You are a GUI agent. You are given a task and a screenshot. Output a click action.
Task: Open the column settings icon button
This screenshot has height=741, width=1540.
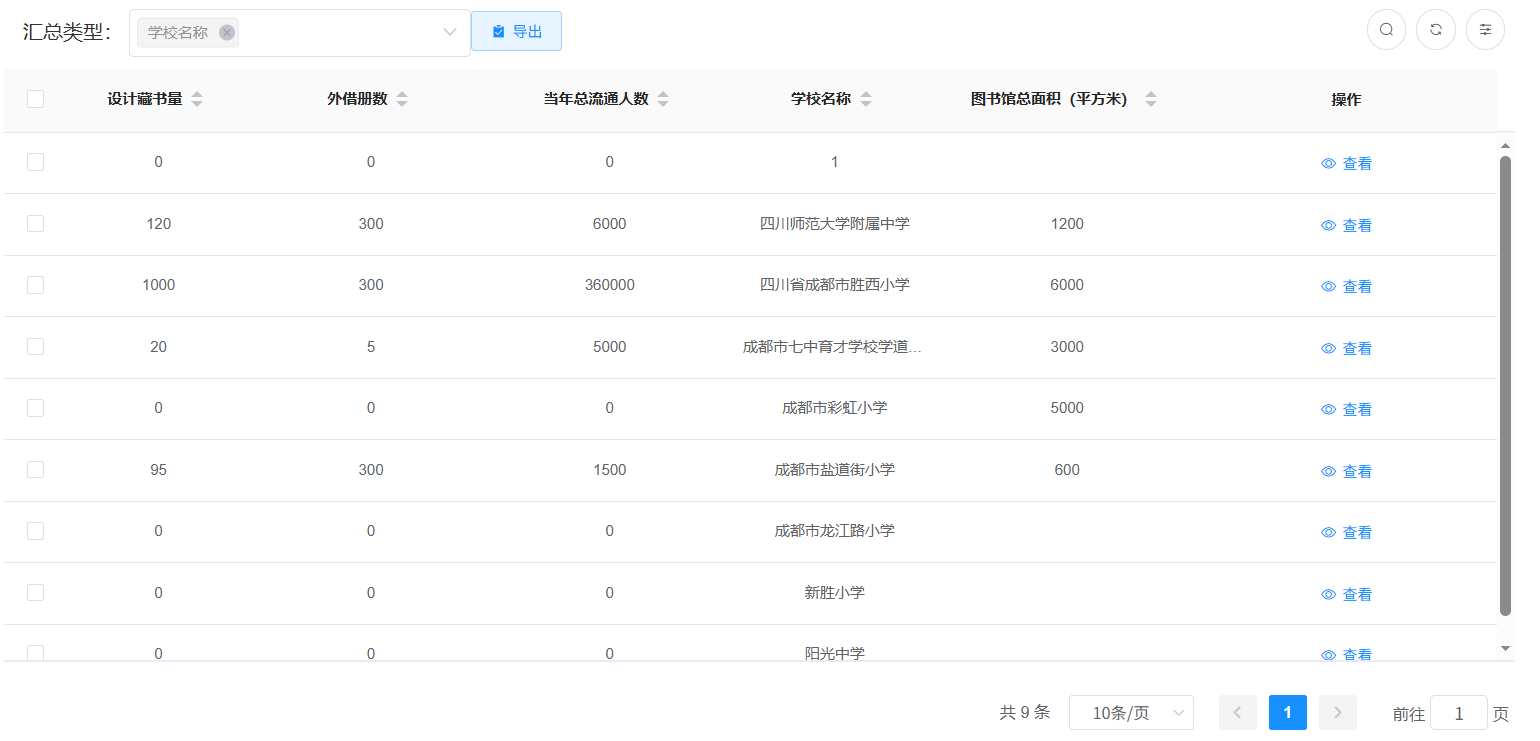click(1485, 30)
